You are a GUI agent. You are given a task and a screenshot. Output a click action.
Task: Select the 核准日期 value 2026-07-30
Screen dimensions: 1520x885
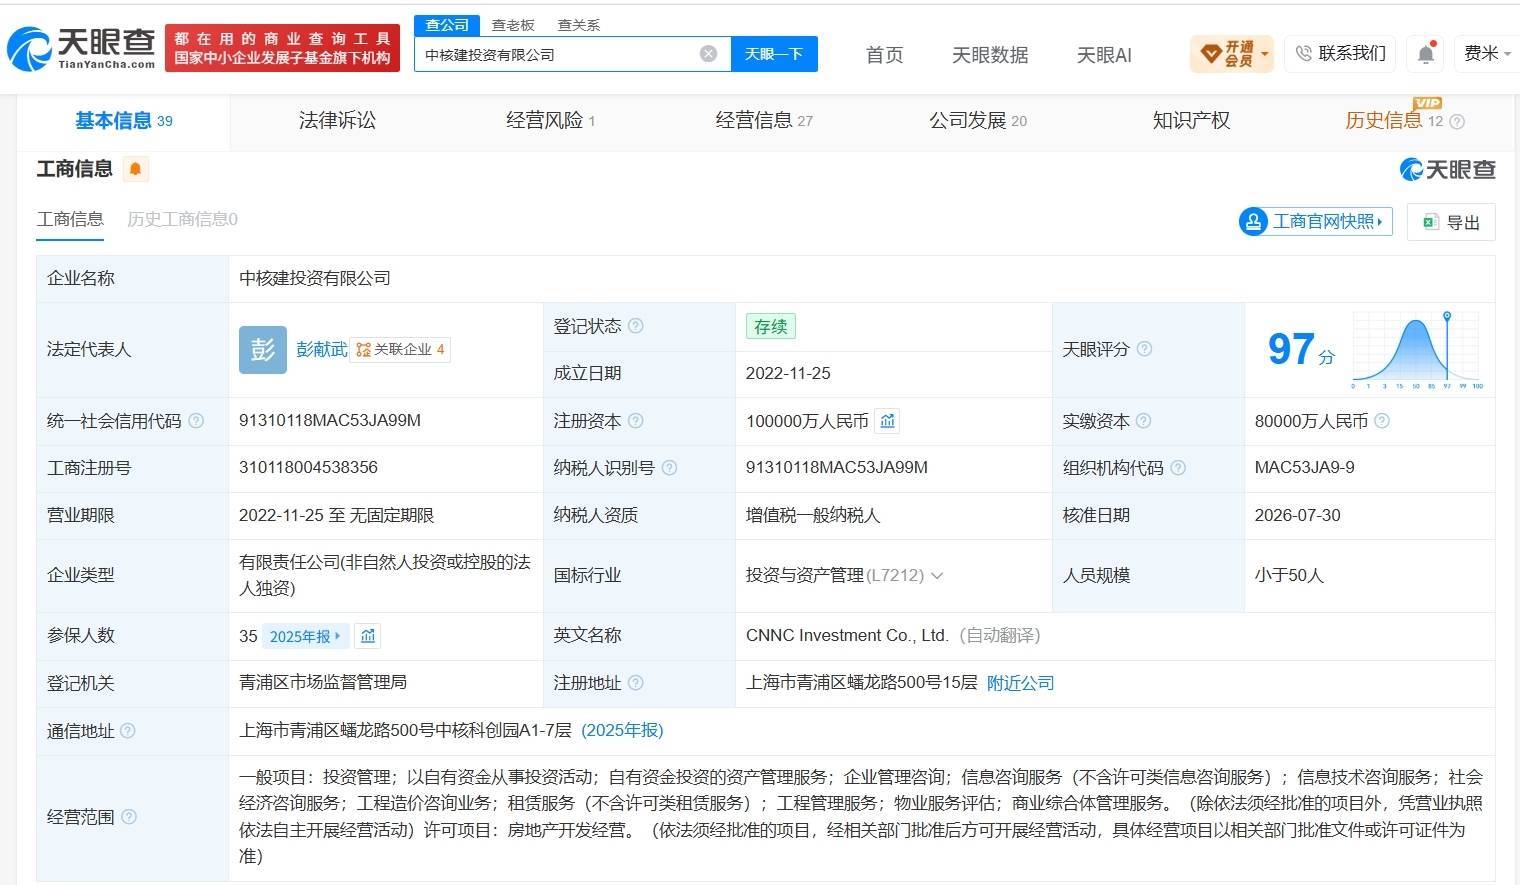pyautogui.click(x=1298, y=515)
